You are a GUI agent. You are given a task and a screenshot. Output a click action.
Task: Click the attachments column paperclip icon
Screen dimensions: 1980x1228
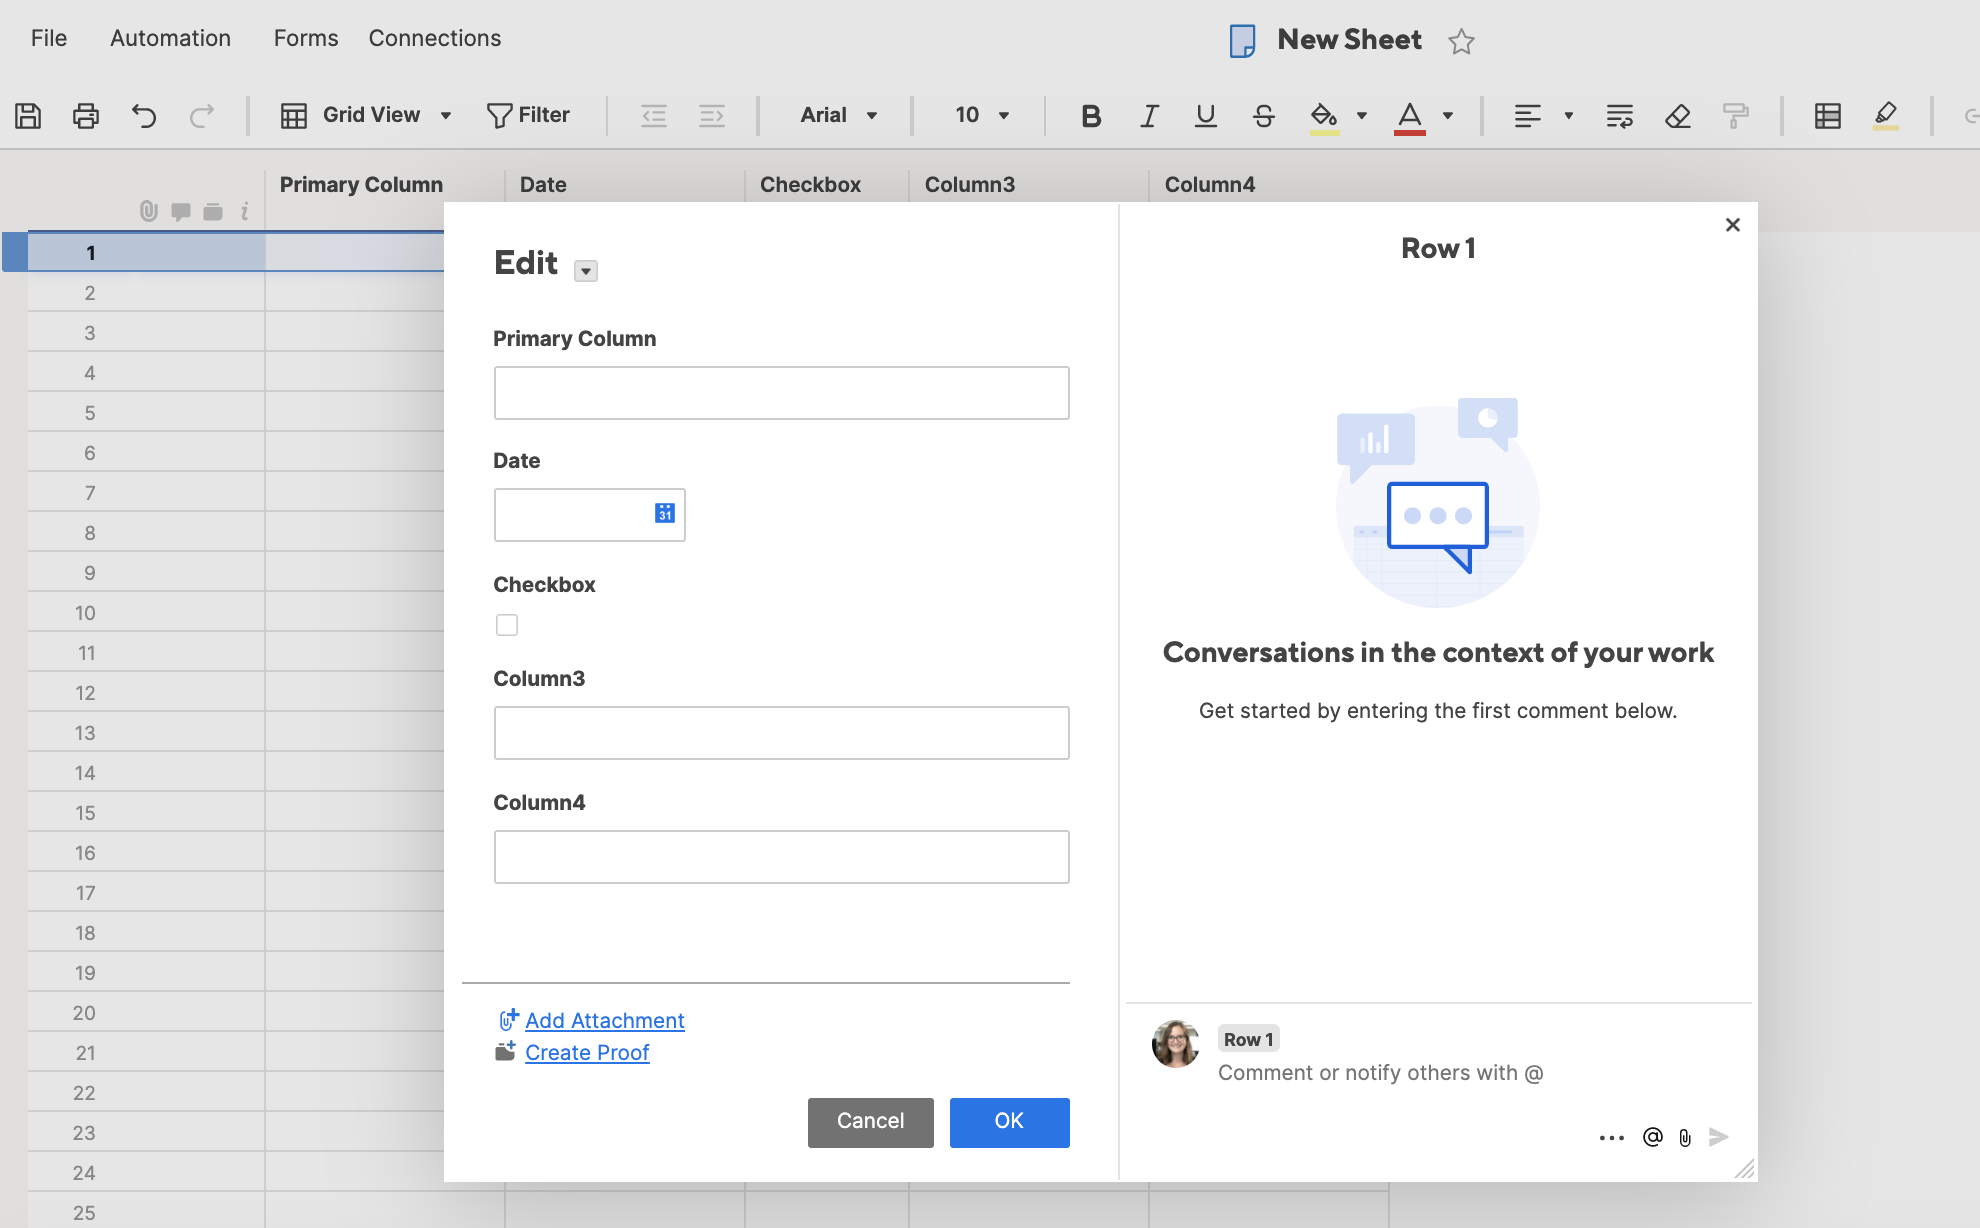tap(149, 211)
